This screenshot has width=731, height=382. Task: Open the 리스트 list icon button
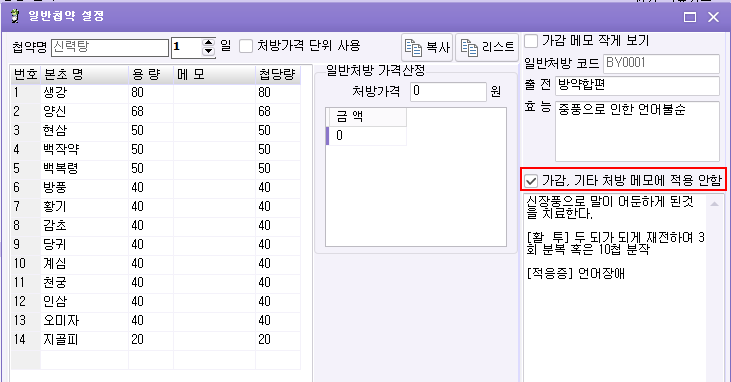(487, 47)
